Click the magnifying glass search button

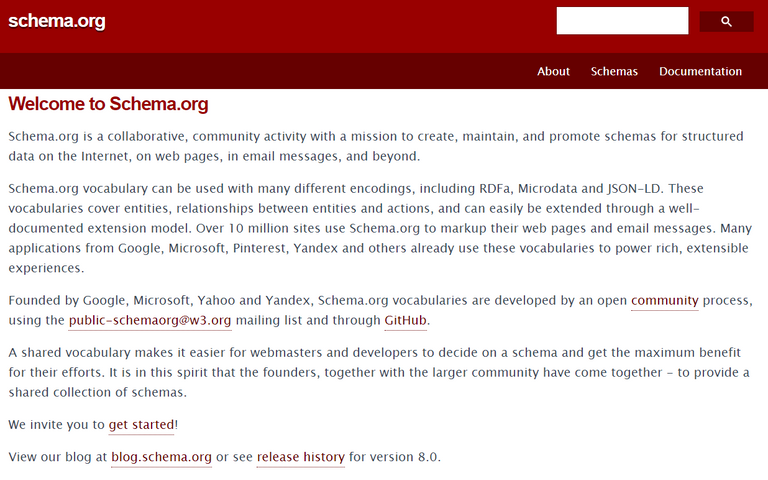[x=726, y=22]
